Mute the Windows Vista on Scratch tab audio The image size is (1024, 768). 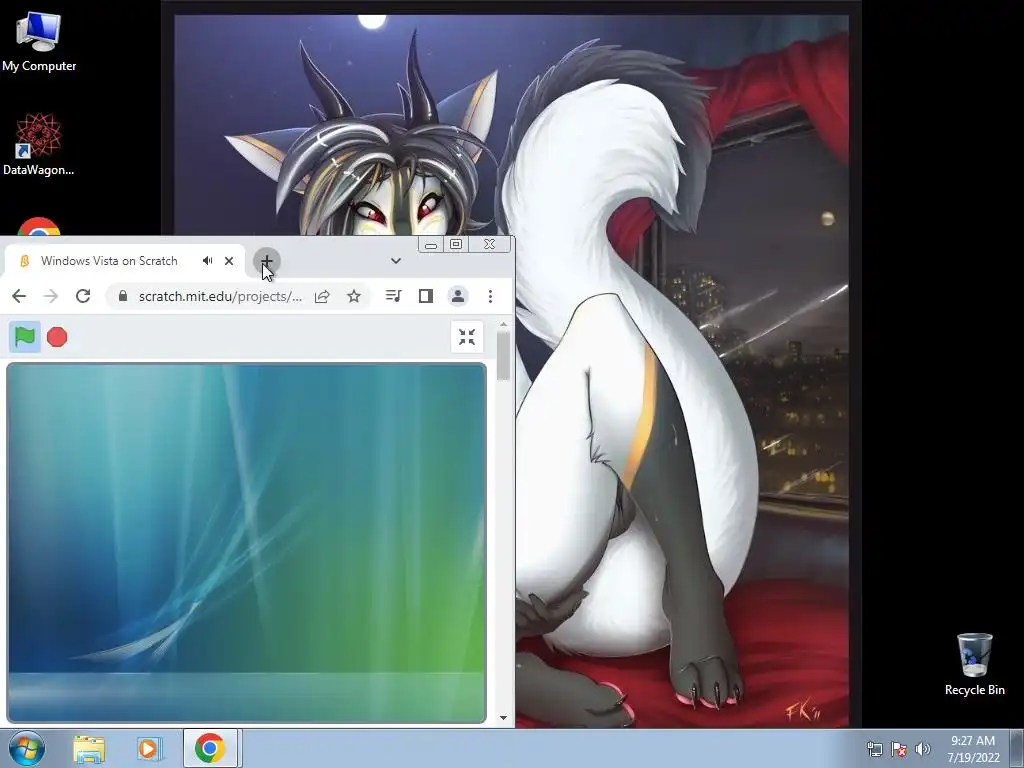tap(208, 261)
